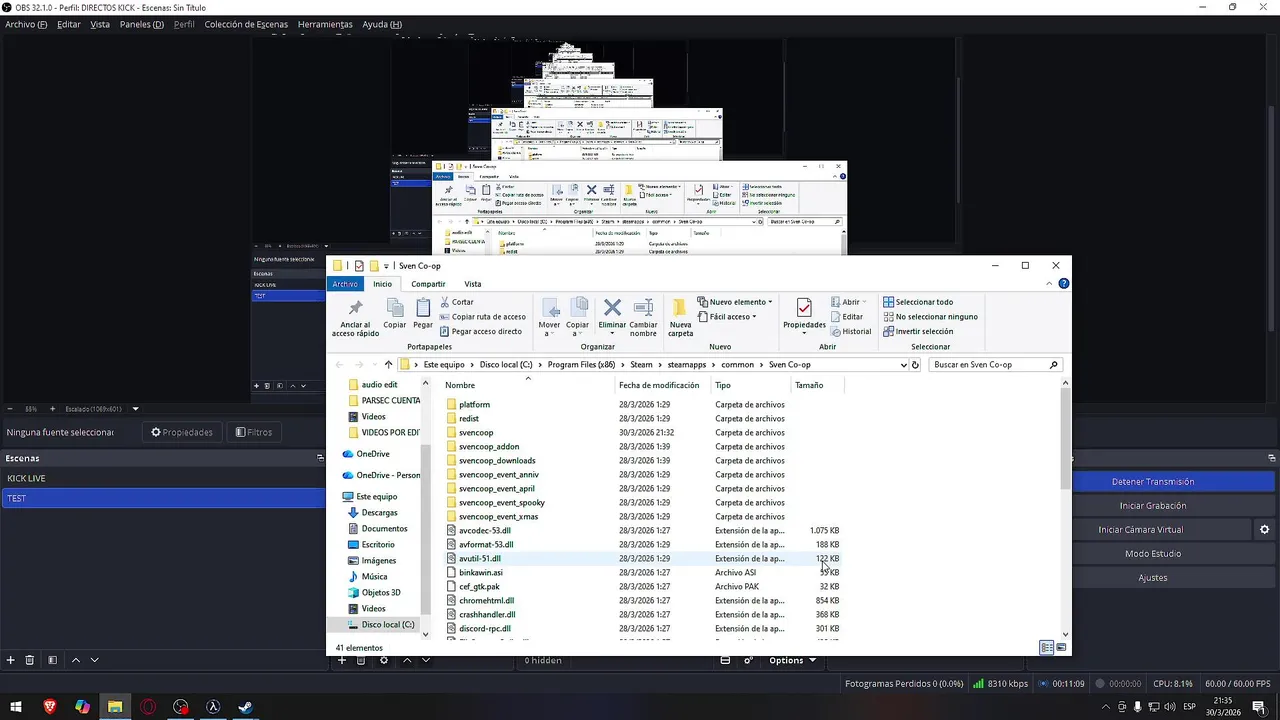Open OBS Colección de Escenas menu
The width and height of the screenshot is (1280, 720).
[246, 24]
